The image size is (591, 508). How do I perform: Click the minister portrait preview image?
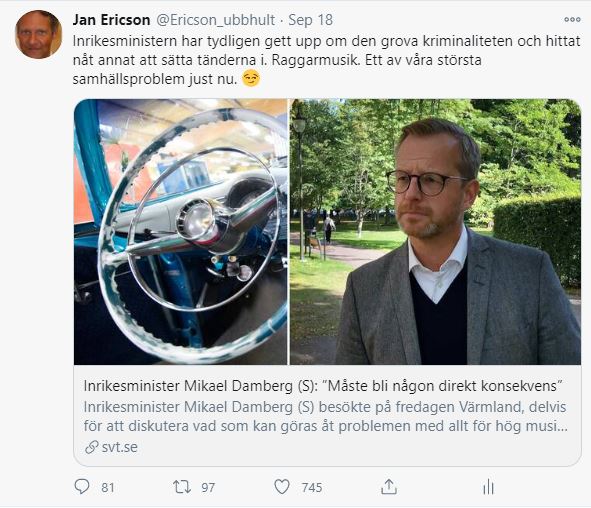pyautogui.click(x=435, y=232)
